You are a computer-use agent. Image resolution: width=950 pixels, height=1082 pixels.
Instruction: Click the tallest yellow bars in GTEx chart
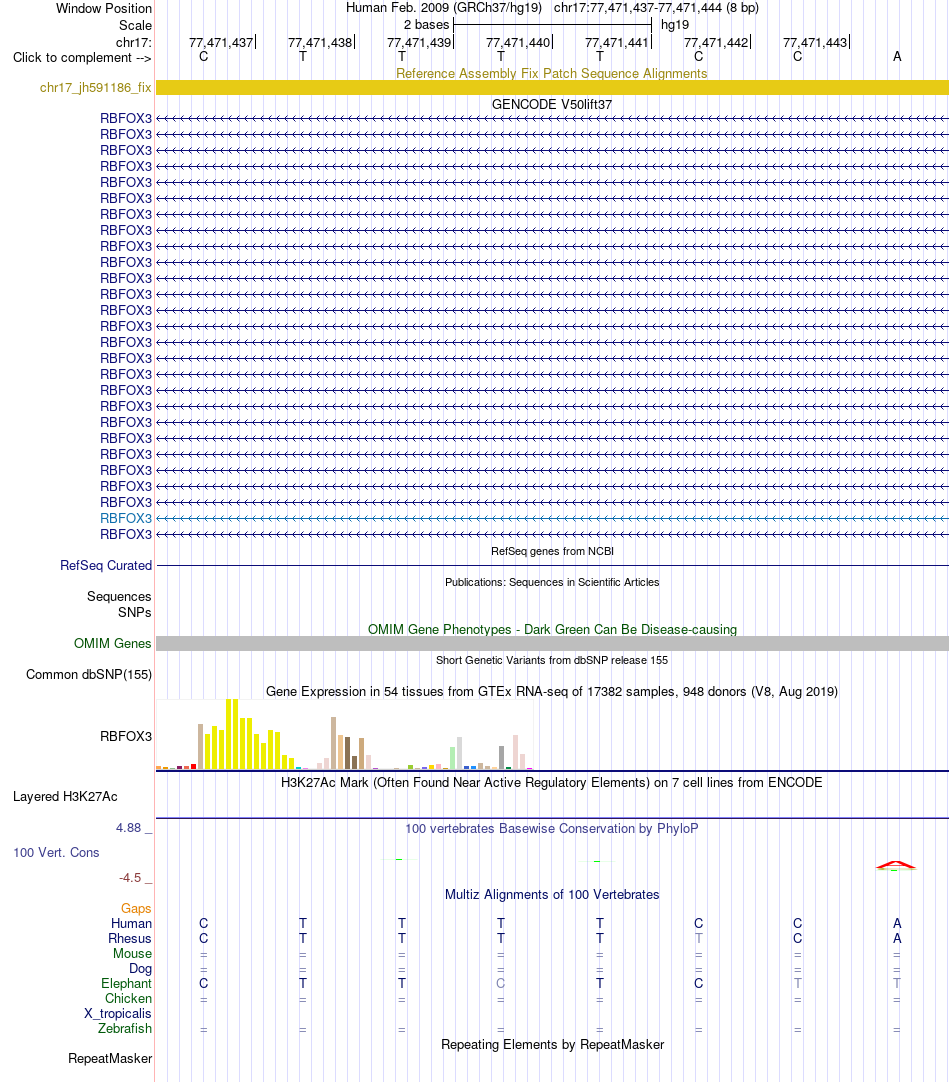[232, 734]
